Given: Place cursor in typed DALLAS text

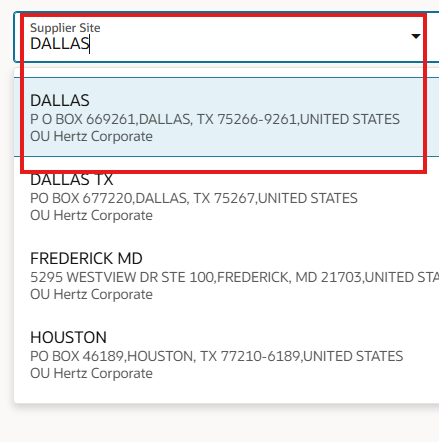Looking at the screenshot, I should (60, 44).
